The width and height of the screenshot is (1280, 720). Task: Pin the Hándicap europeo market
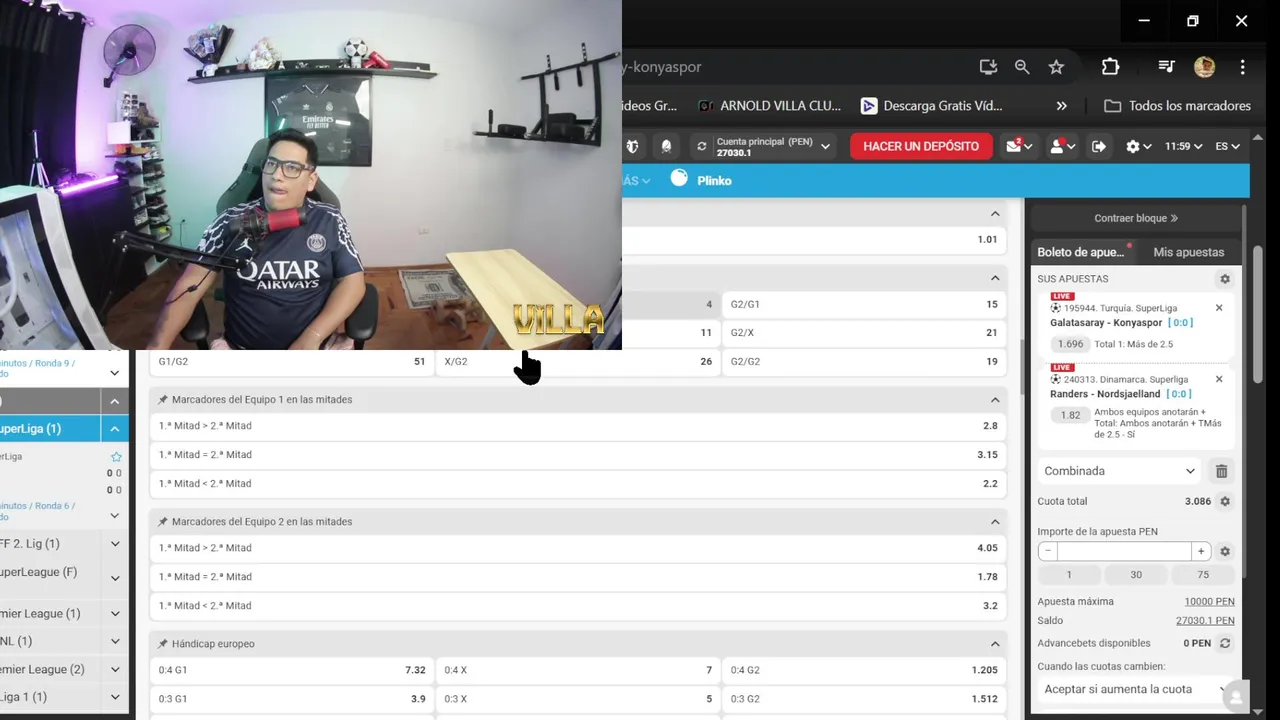[x=163, y=644]
